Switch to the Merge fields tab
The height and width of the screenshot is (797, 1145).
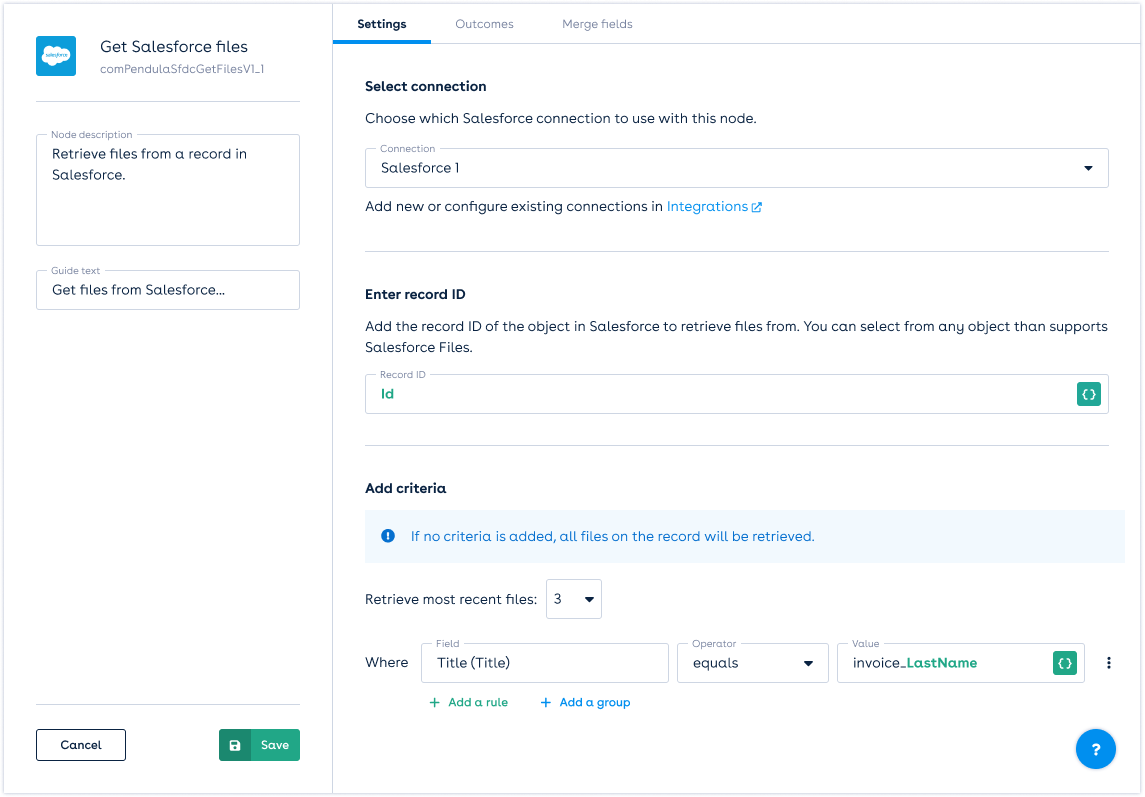point(597,24)
